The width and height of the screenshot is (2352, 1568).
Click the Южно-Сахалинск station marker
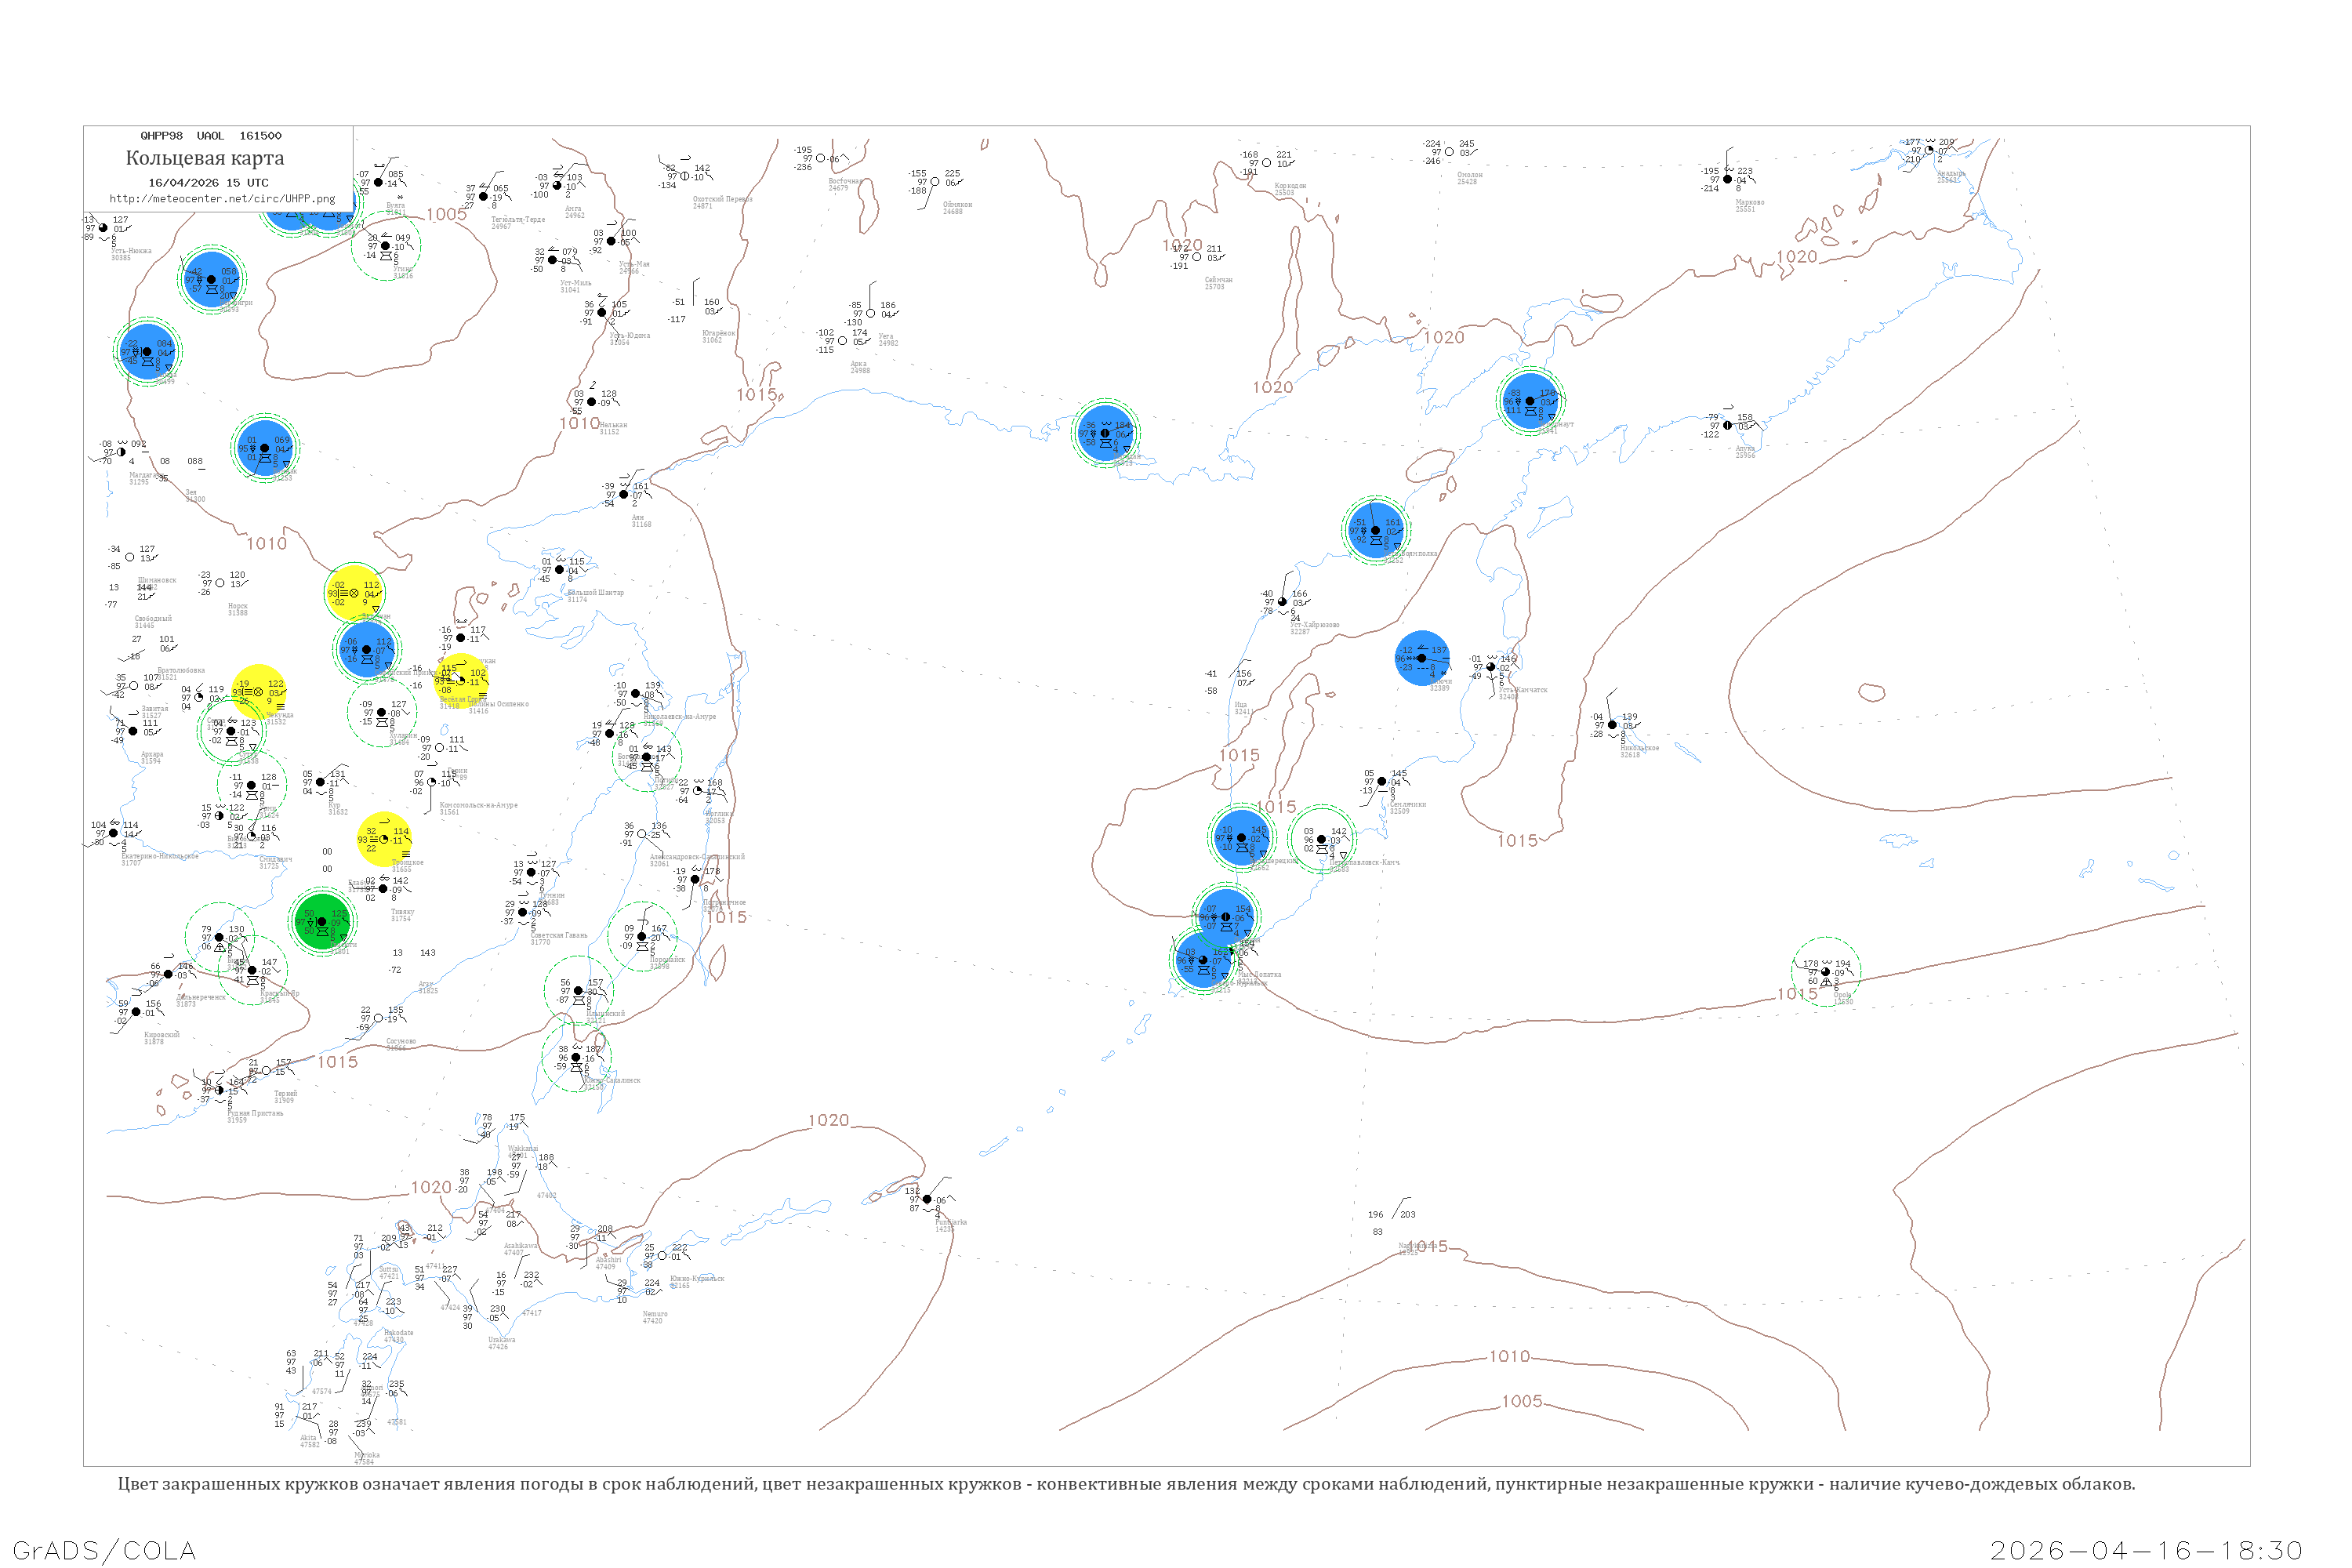click(576, 1057)
